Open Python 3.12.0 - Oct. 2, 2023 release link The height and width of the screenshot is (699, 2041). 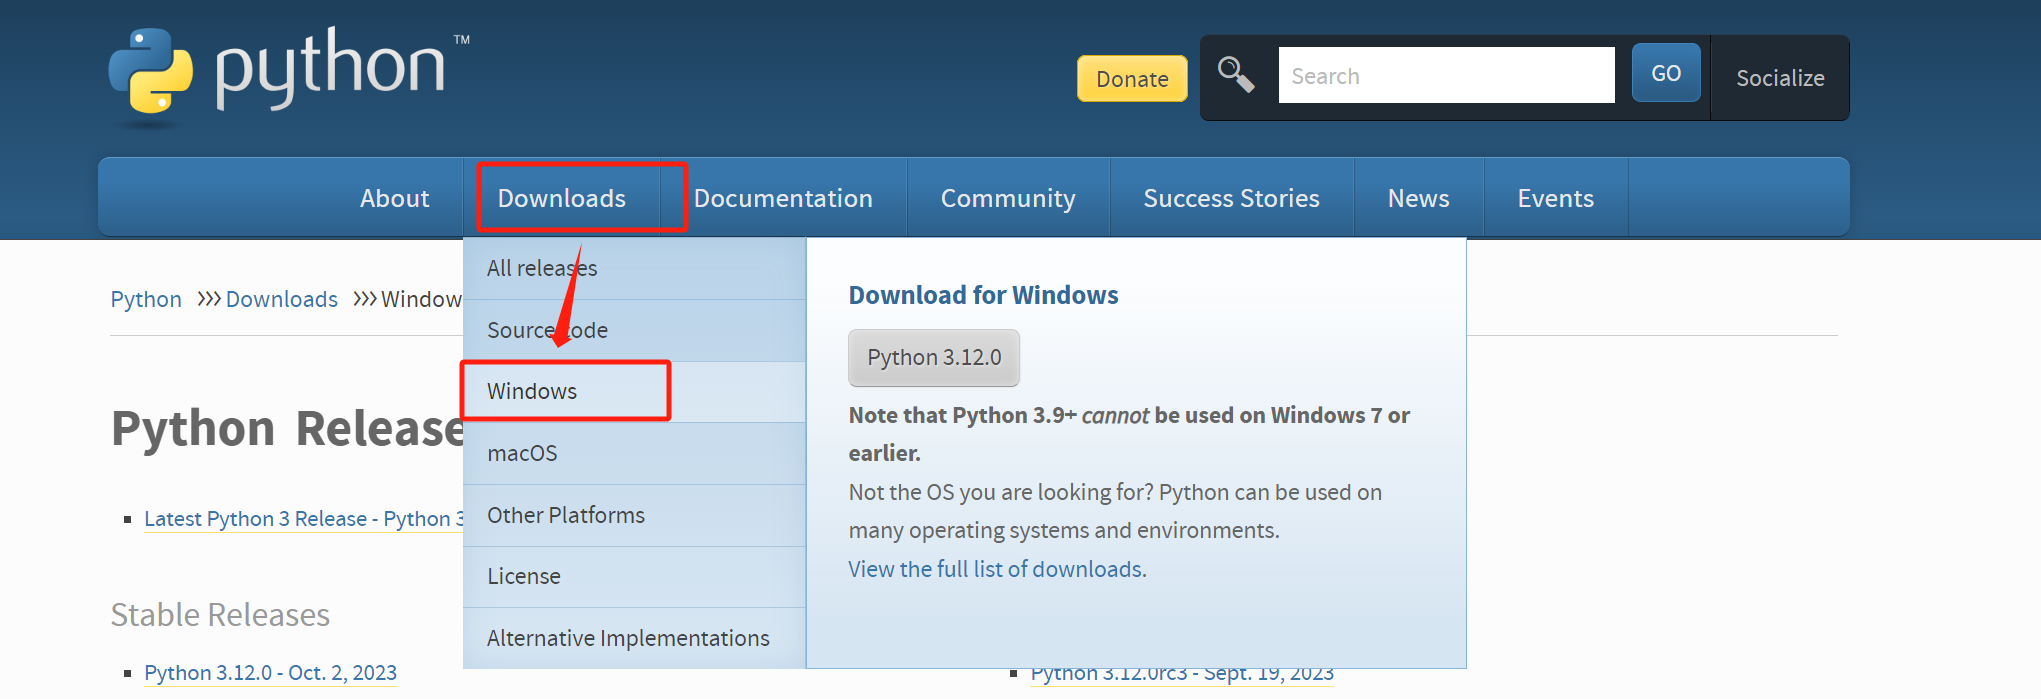pos(270,672)
